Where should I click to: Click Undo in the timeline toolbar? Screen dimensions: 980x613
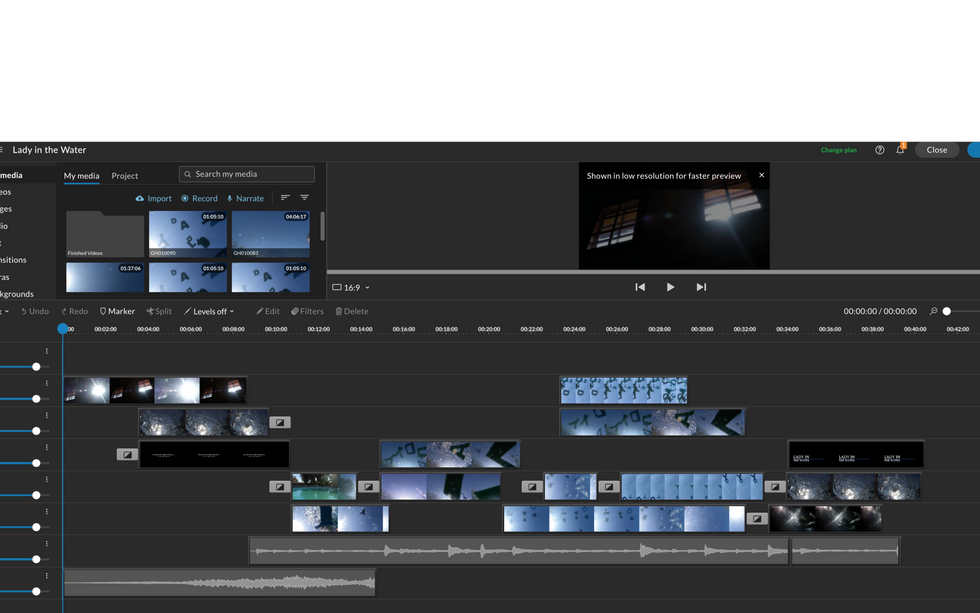35,311
